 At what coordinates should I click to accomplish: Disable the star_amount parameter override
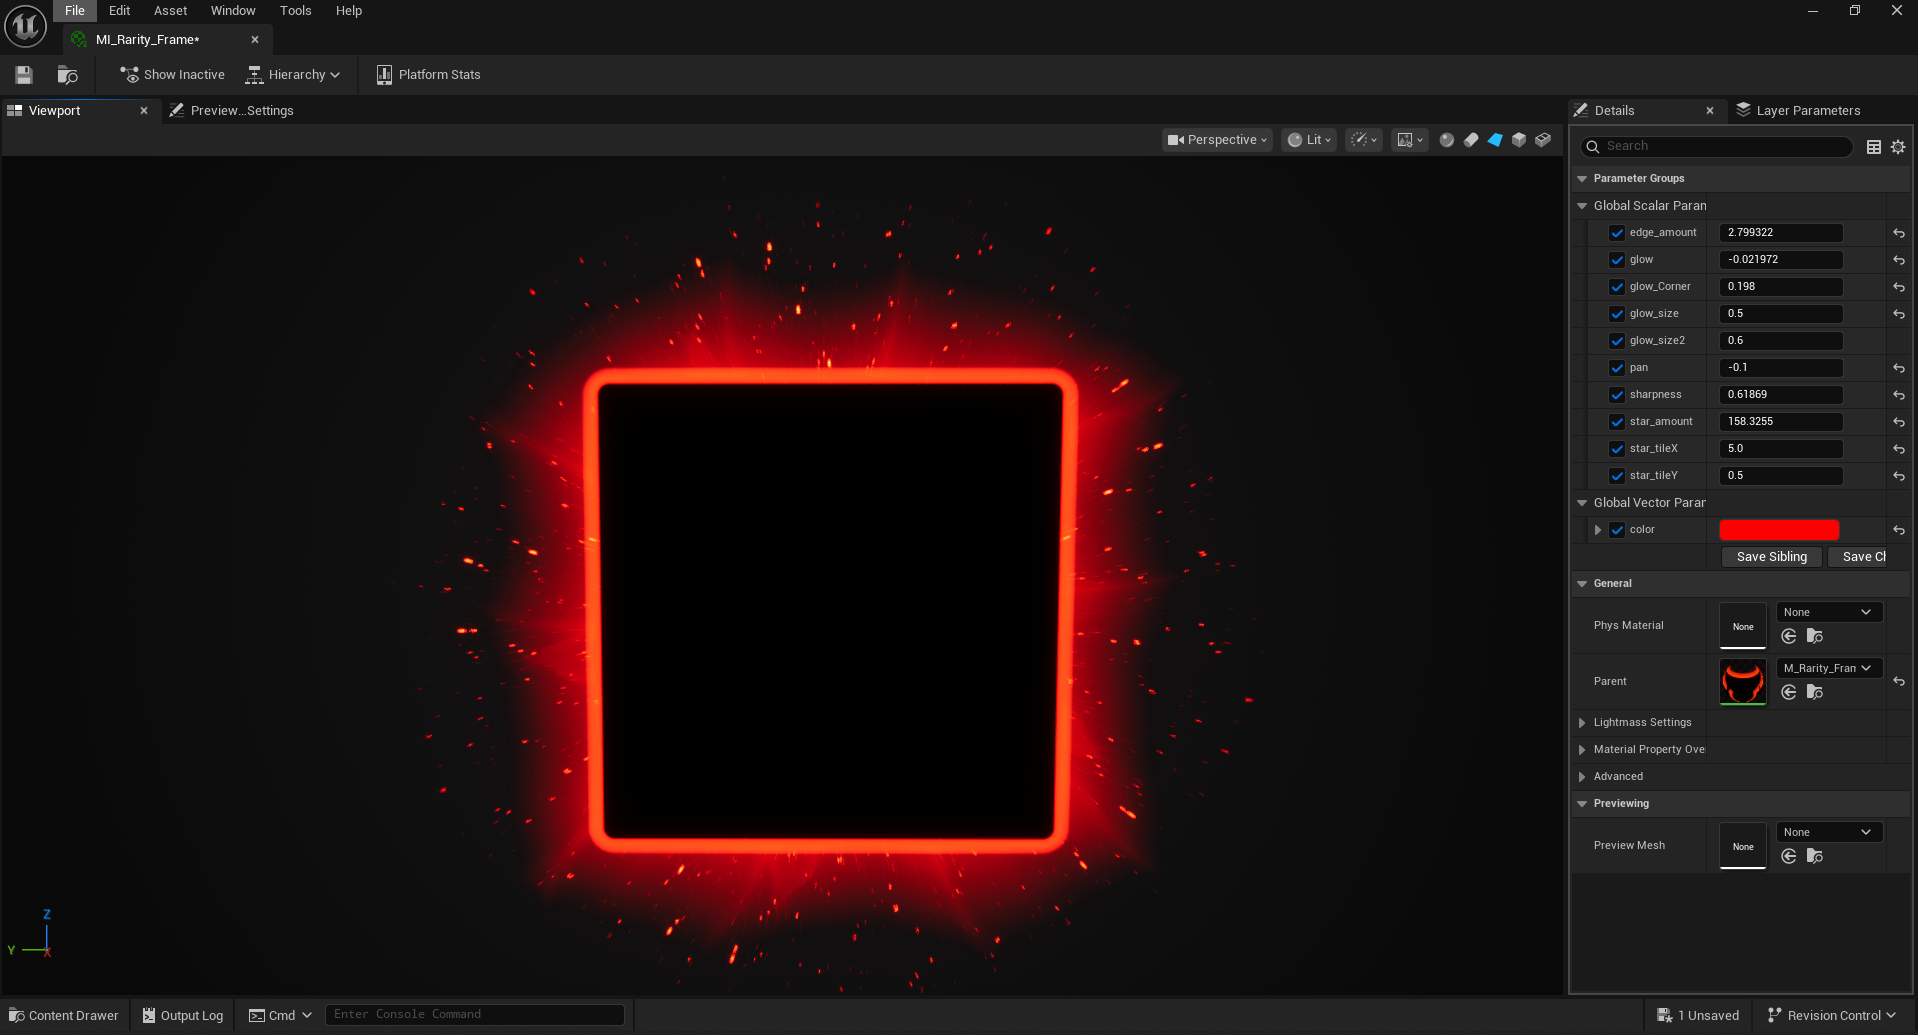point(1617,422)
